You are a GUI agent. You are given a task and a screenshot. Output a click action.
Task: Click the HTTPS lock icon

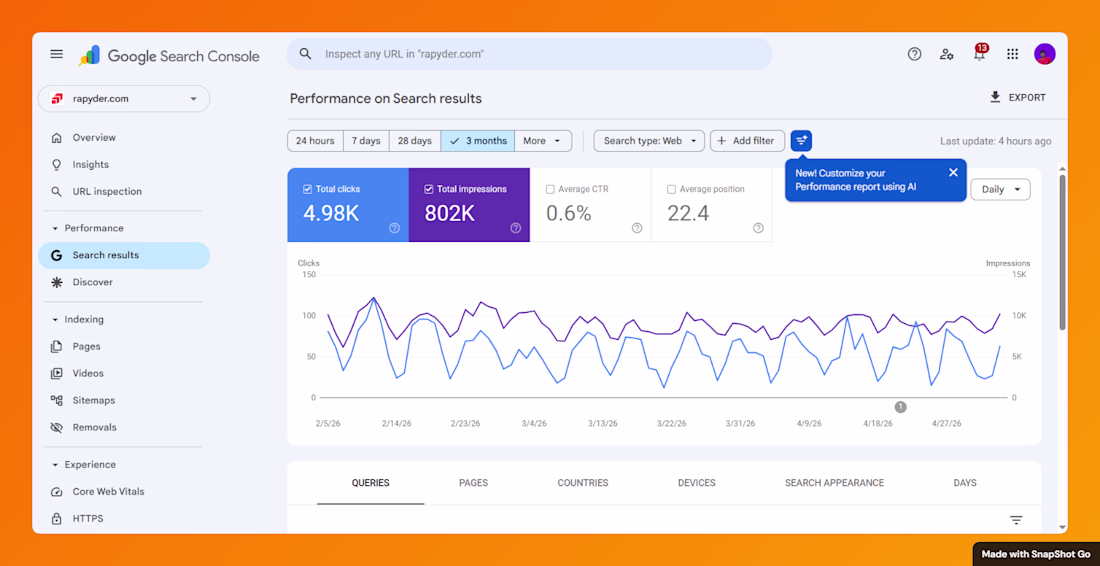(x=57, y=518)
